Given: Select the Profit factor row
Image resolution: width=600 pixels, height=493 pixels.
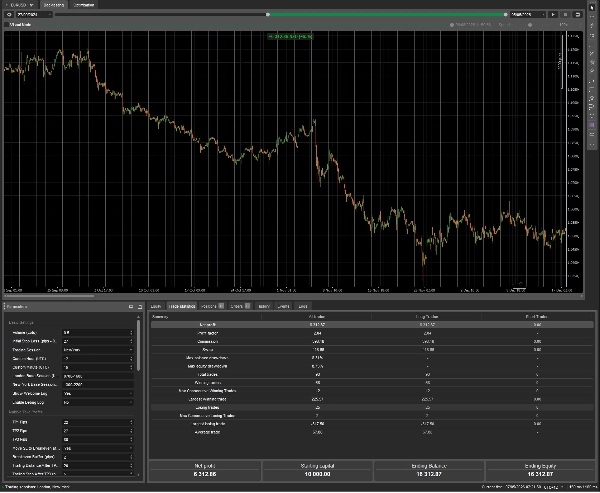Looking at the screenshot, I should pos(372,333).
